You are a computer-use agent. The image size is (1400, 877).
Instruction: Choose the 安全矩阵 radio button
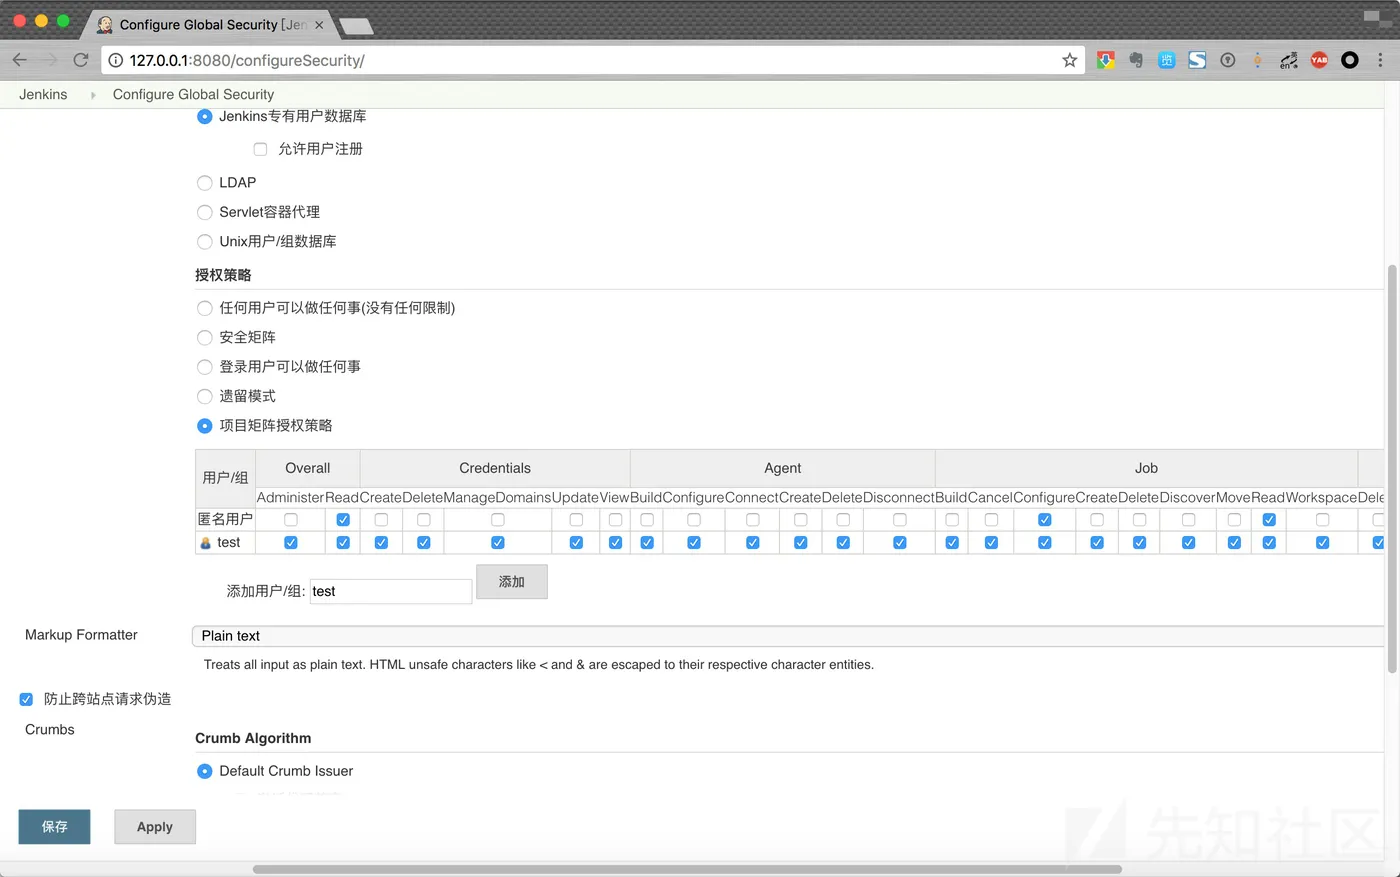(205, 338)
